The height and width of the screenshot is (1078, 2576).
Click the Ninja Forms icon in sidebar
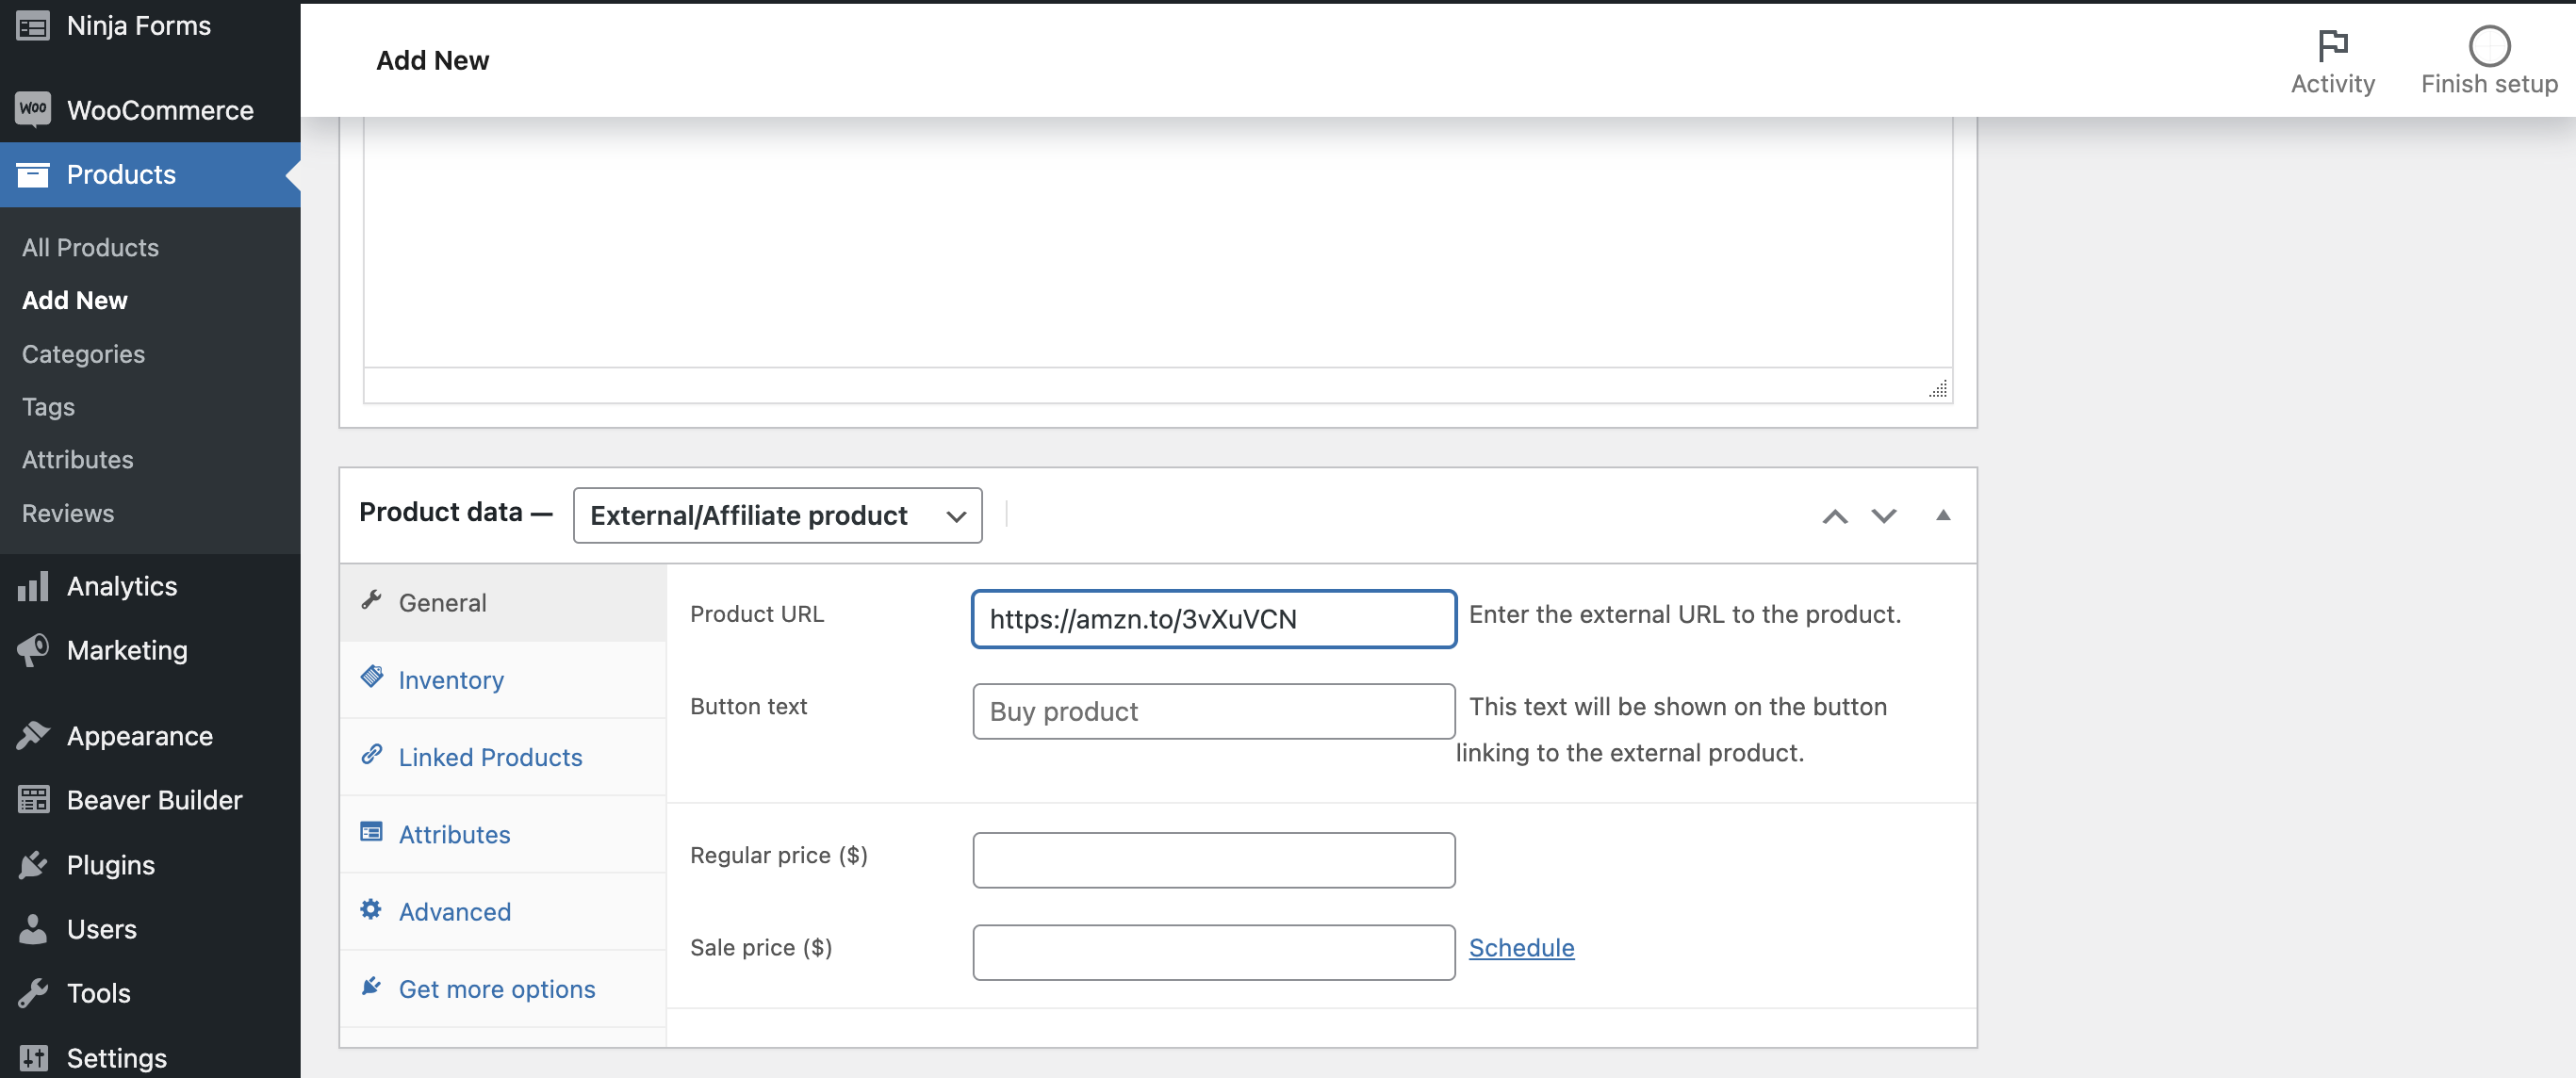[x=33, y=23]
